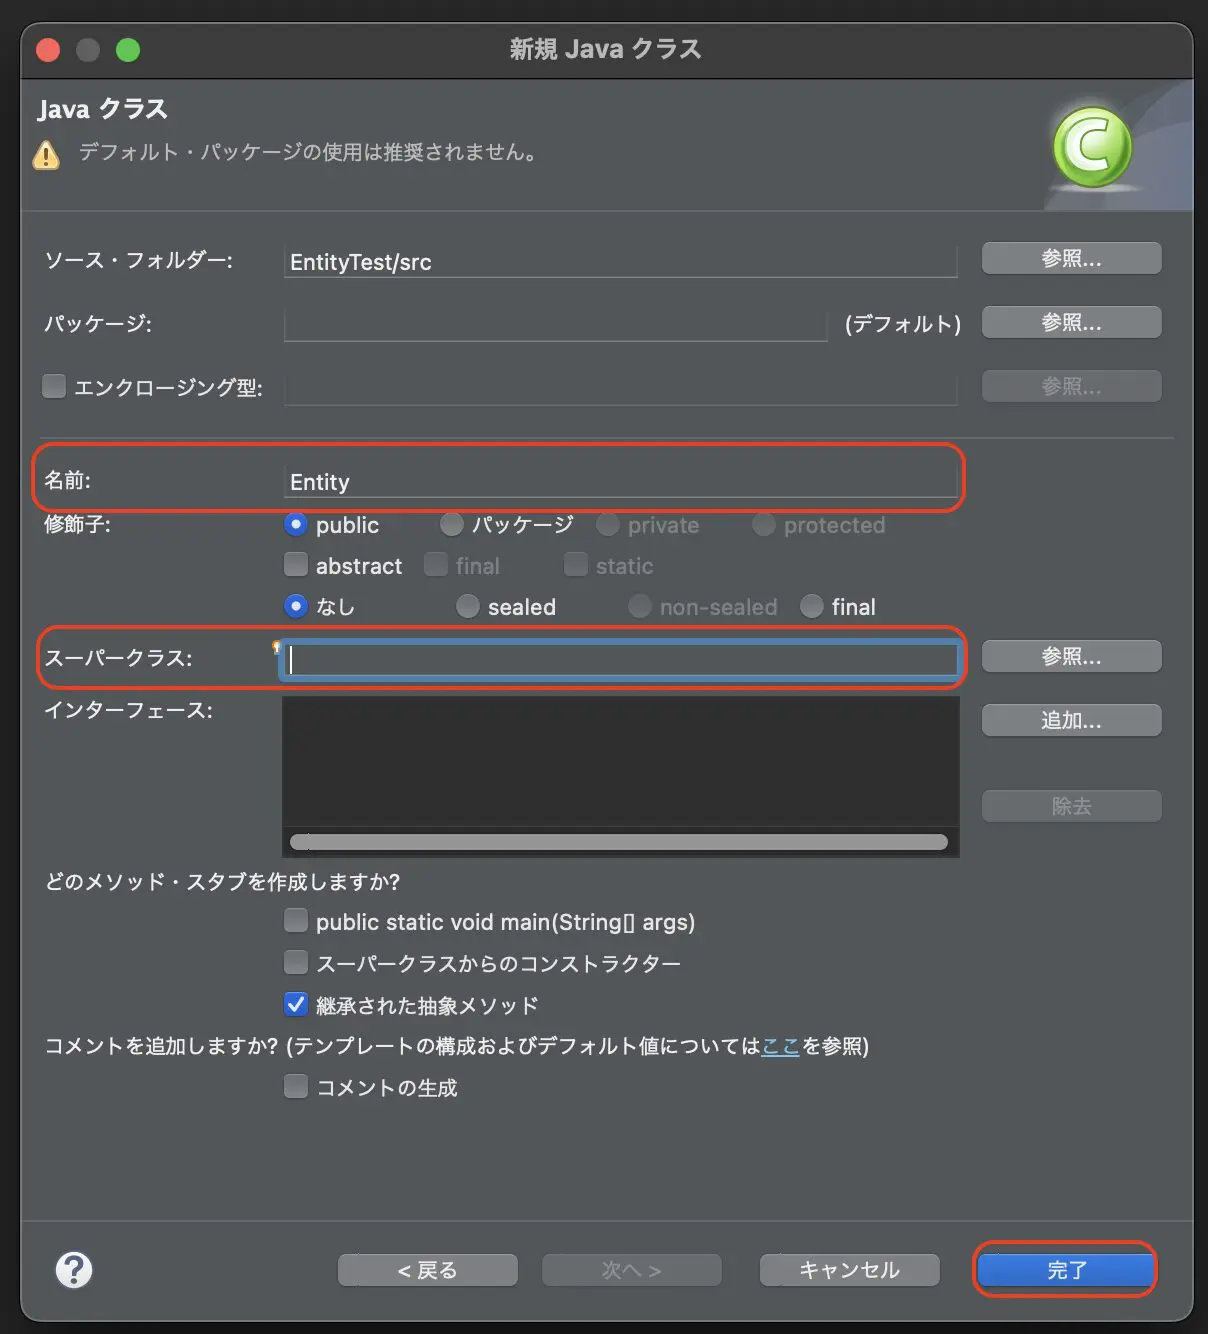Enable the final modifier checkbox

[x=436, y=565]
